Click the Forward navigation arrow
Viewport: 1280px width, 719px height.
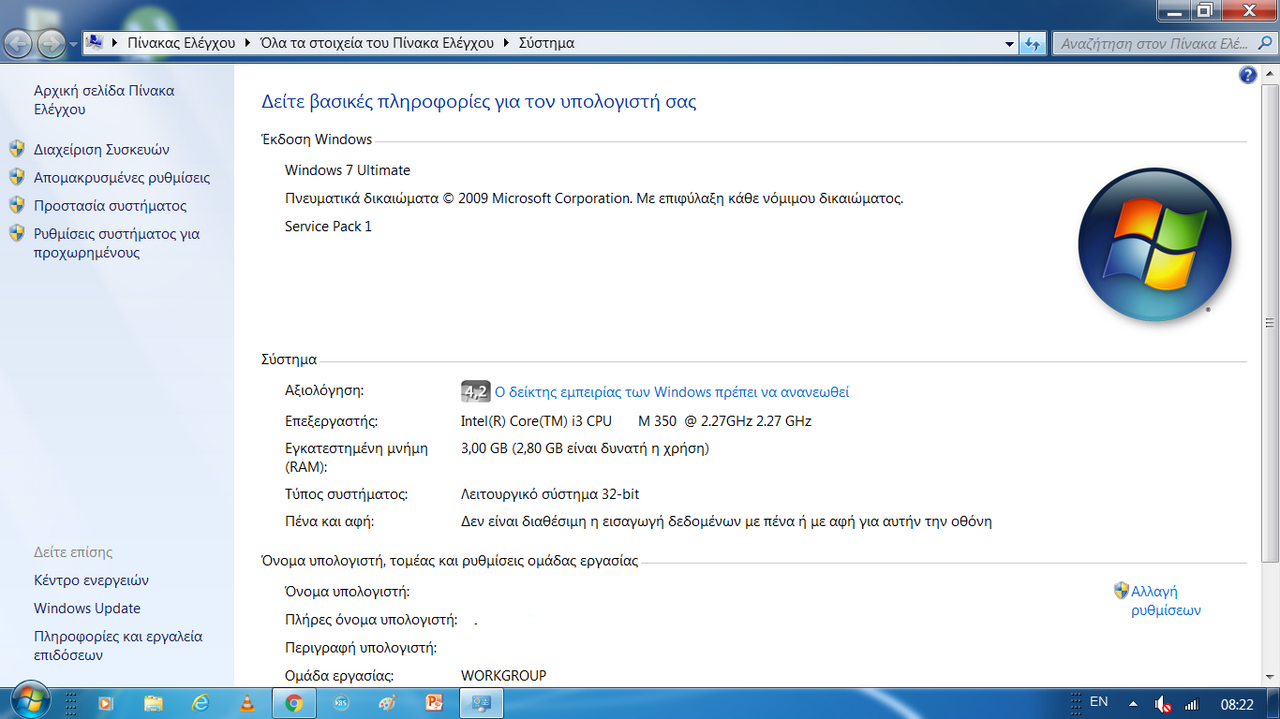click(51, 43)
